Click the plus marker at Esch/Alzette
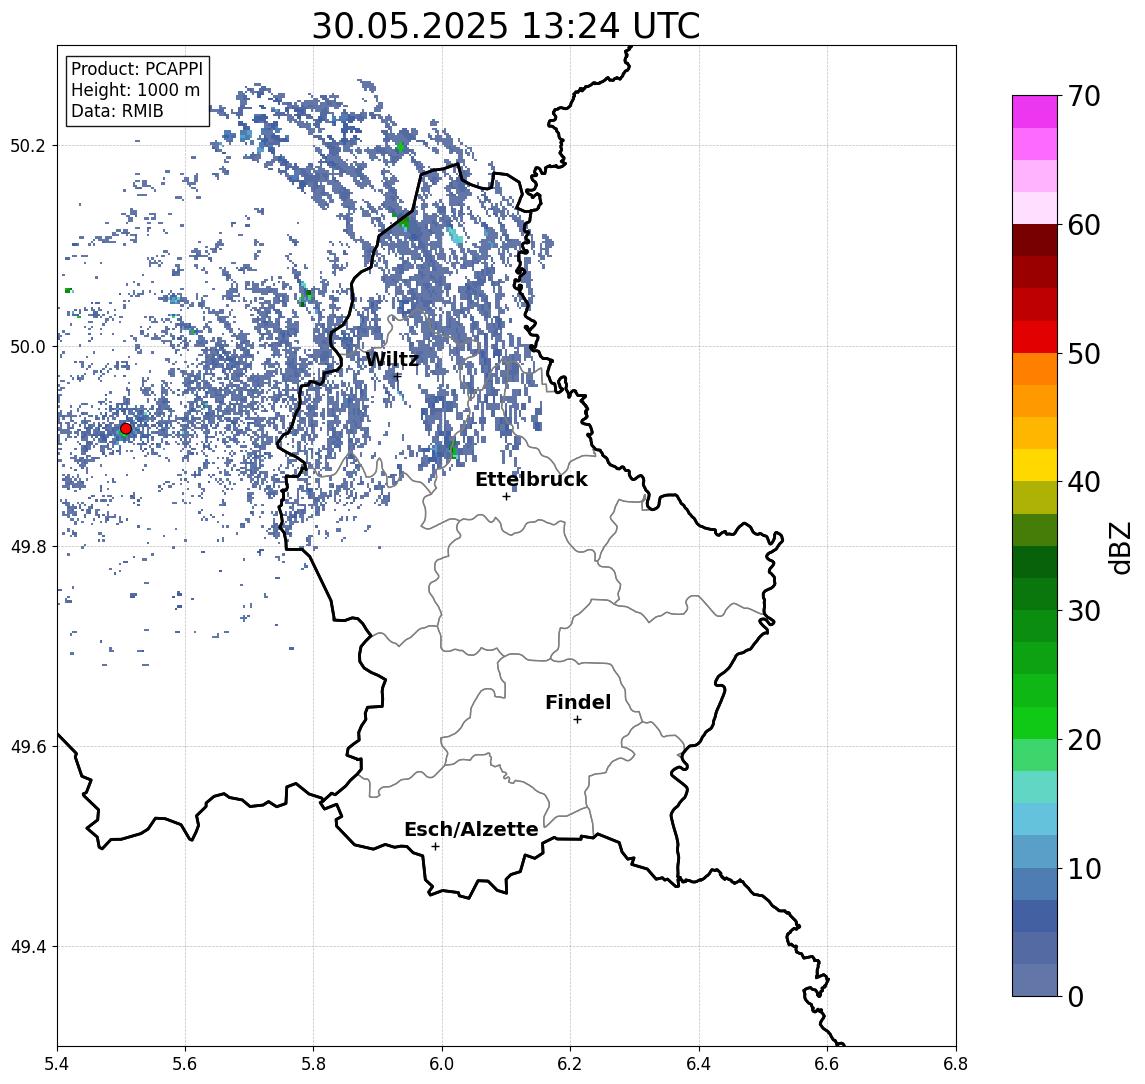The width and height of the screenshot is (1145, 1084). pyautogui.click(x=435, y=847)
